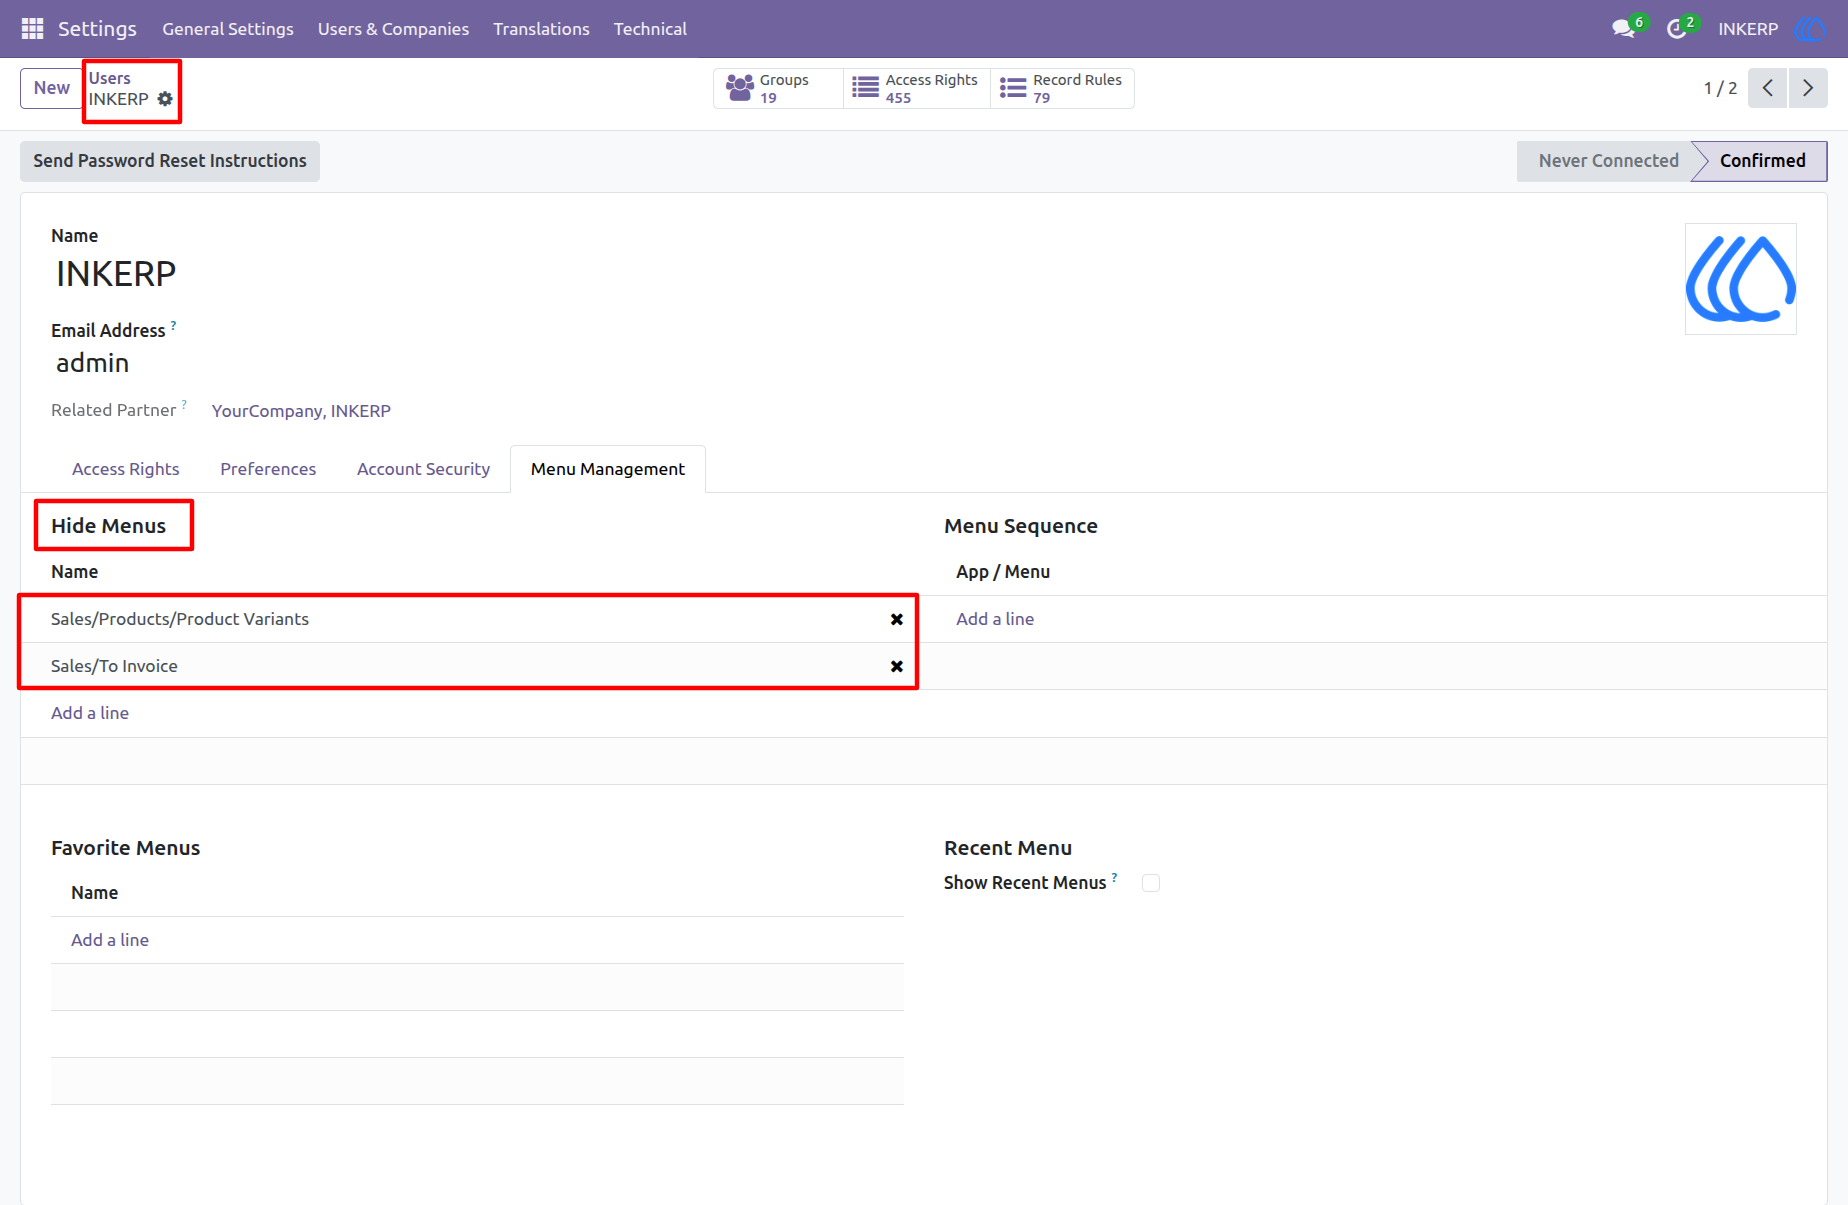Image resolution: width=1848 pixels, height=1205 pixels.
Task: Go to next user record arrow
Action: [x=1808, y=88]
